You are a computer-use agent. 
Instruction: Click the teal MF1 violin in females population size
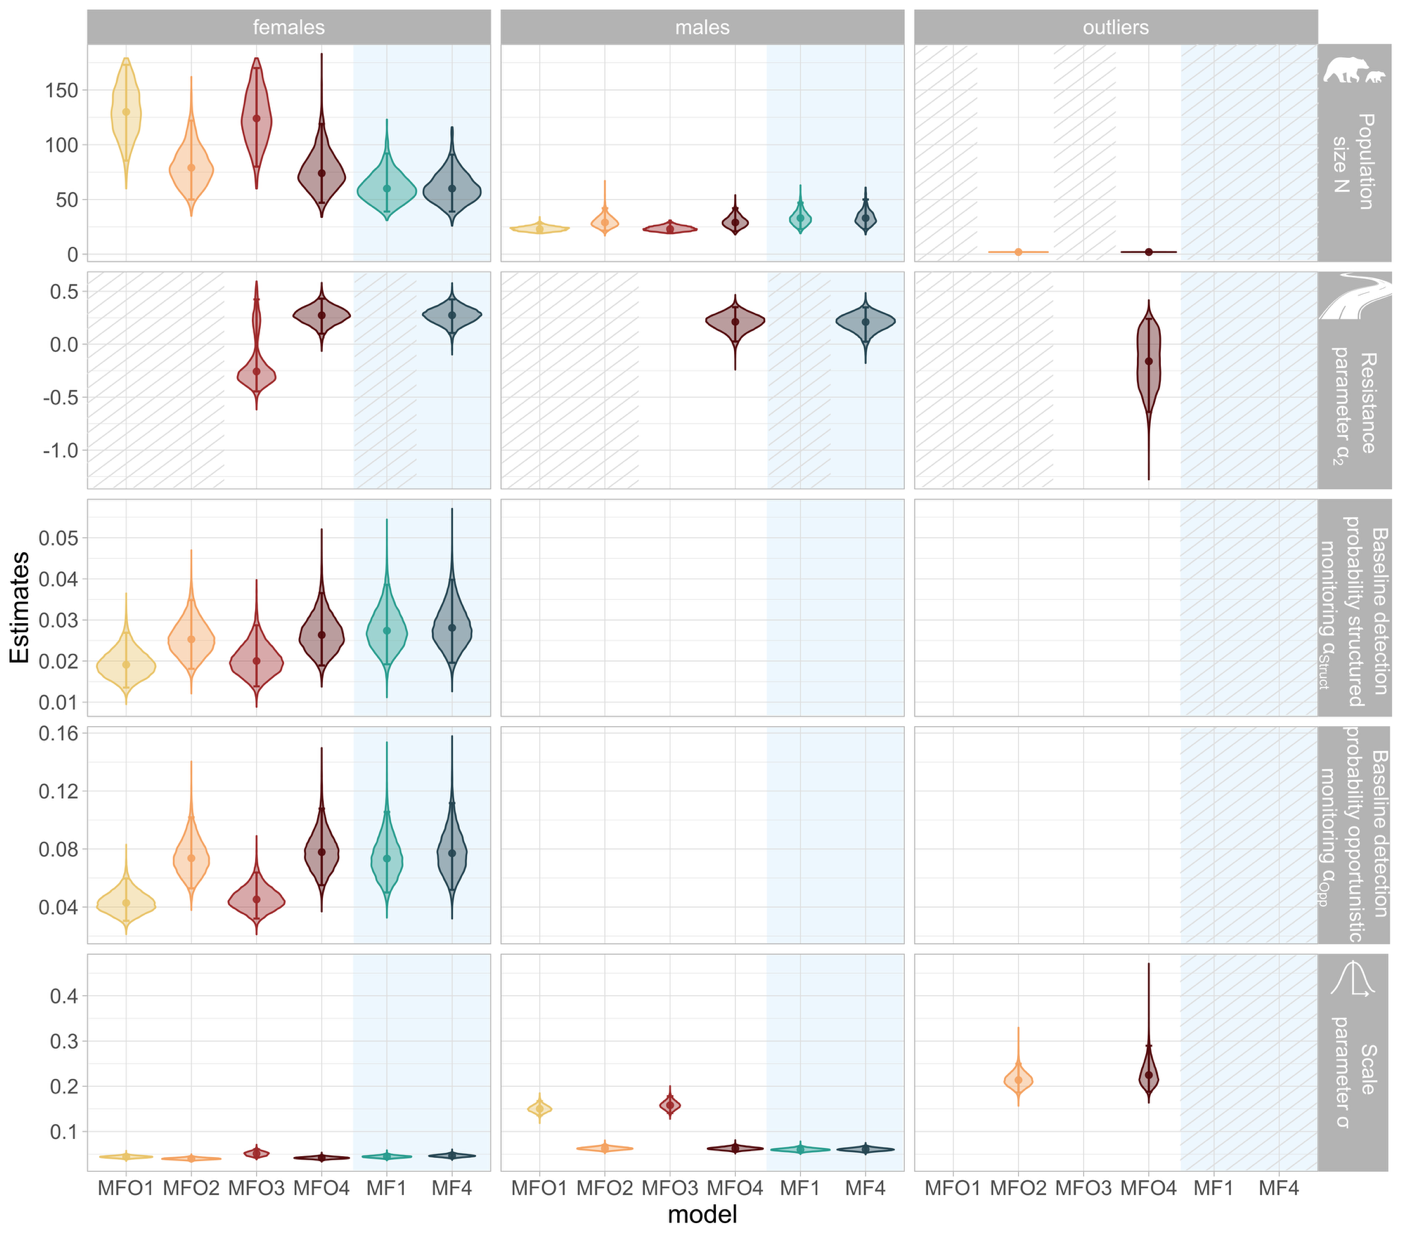point(387,190)
